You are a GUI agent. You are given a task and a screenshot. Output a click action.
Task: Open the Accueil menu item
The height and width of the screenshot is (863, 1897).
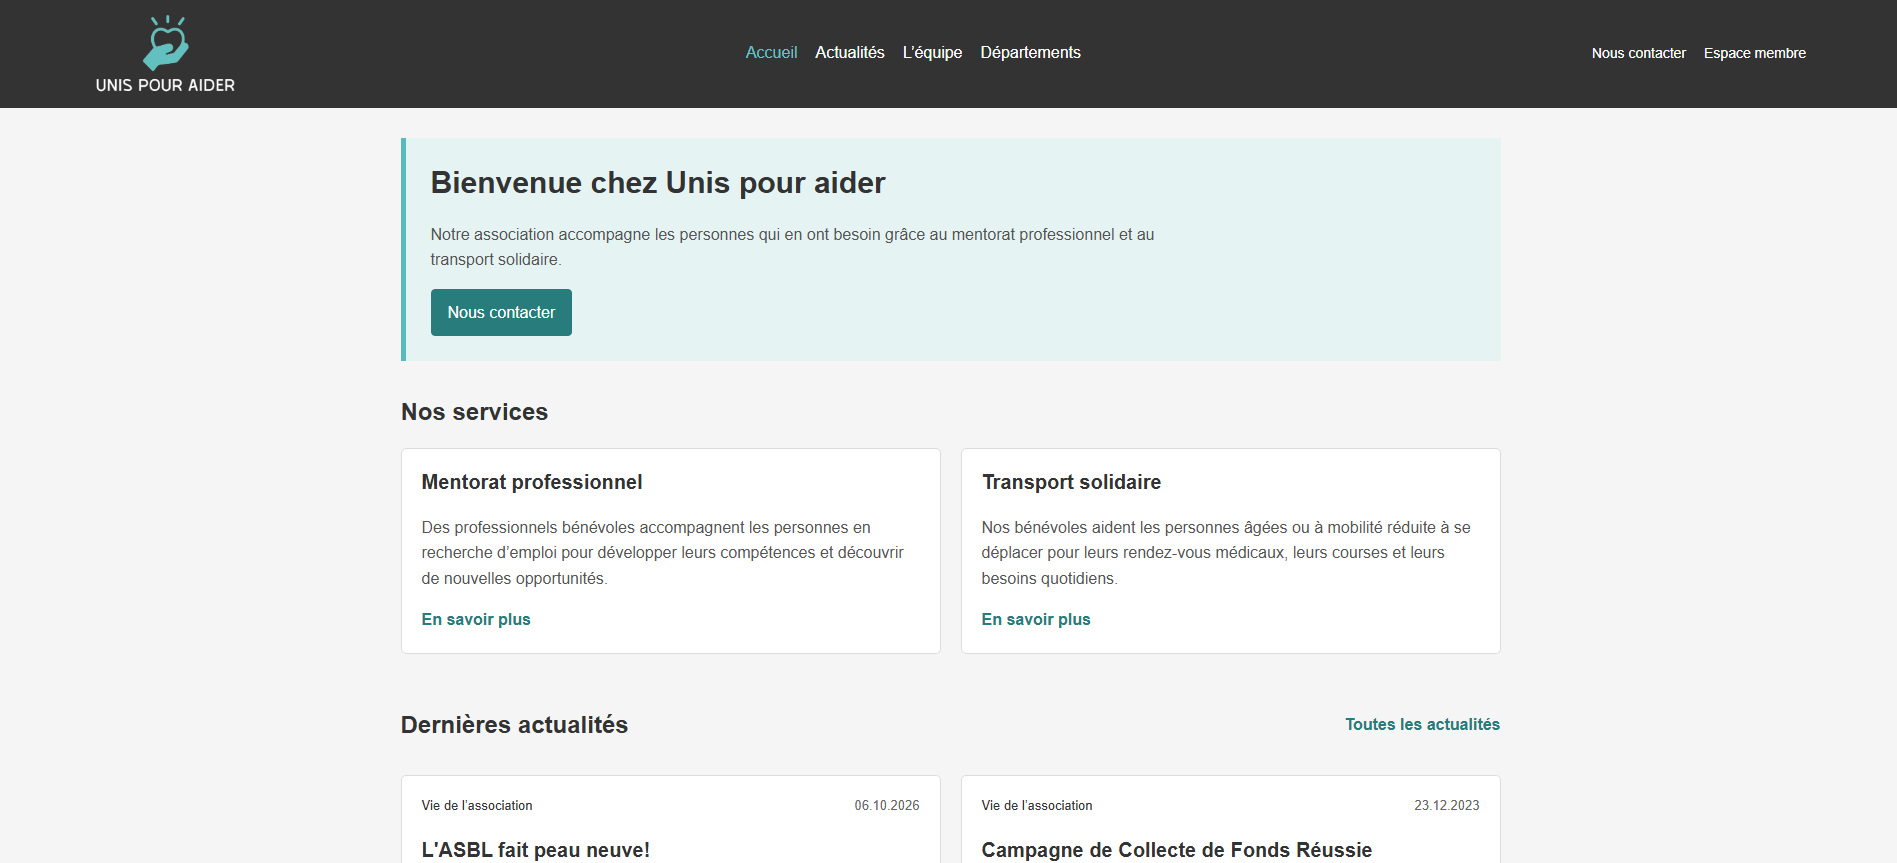[771, 53]
